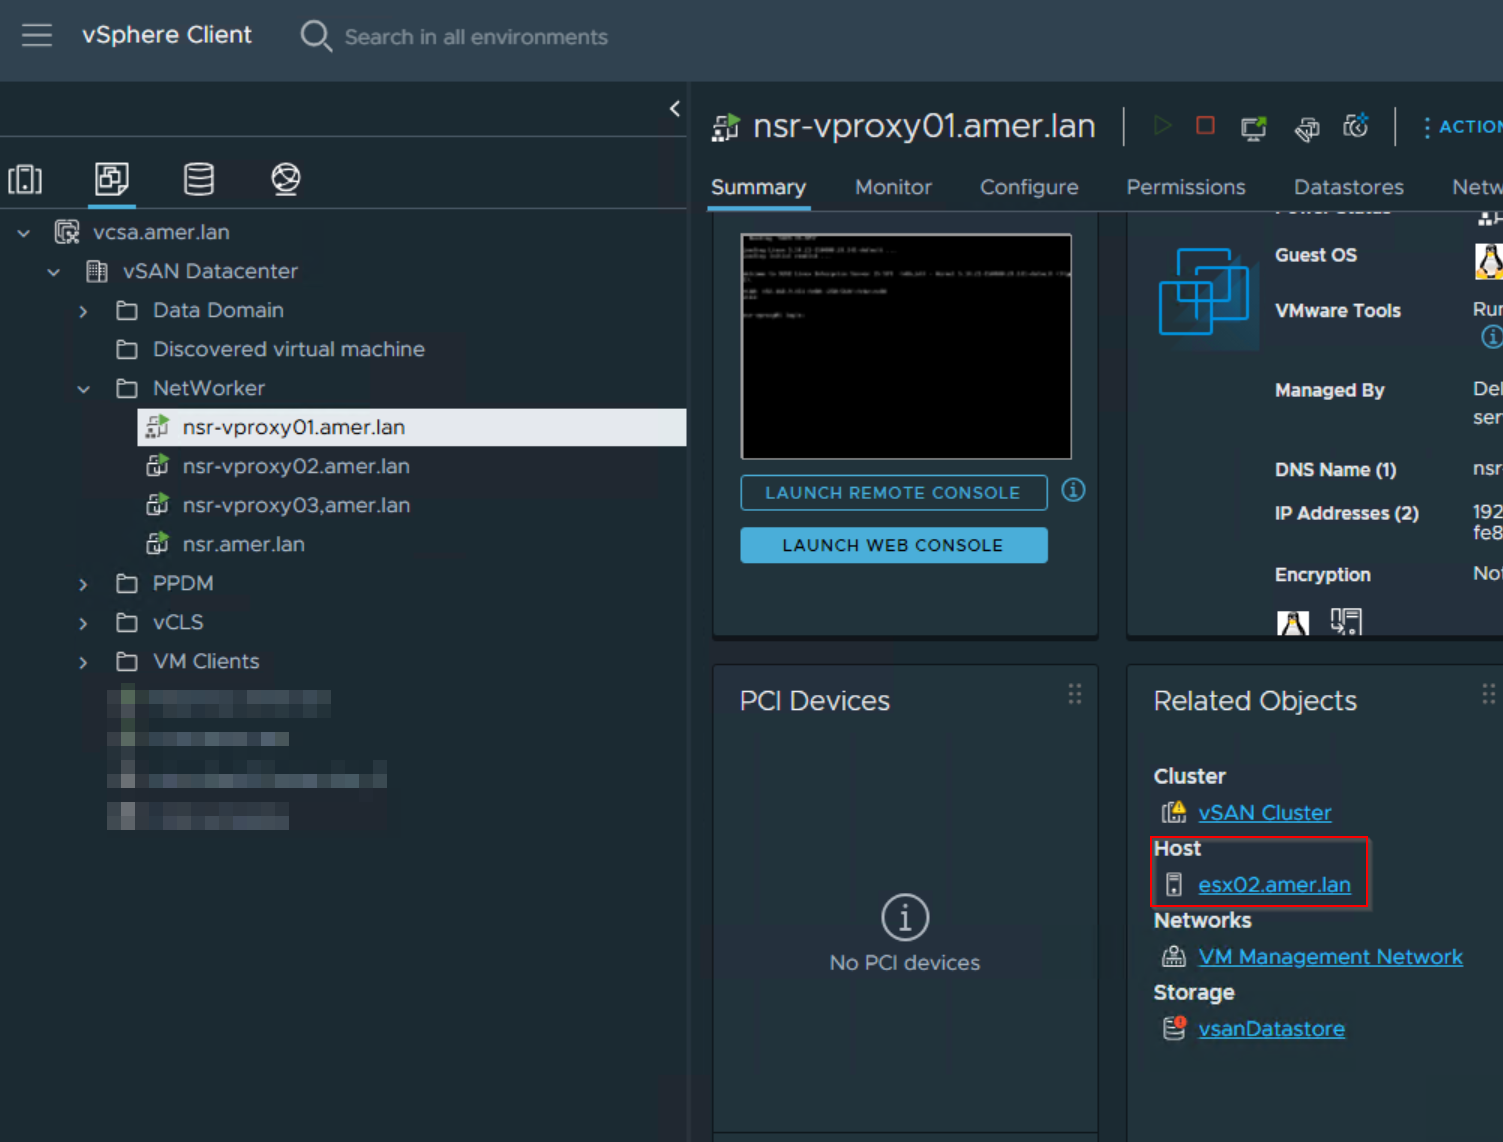Open the Hosts and Clusters inventory view
The image size is (1503, 1142).
[25, 180]
